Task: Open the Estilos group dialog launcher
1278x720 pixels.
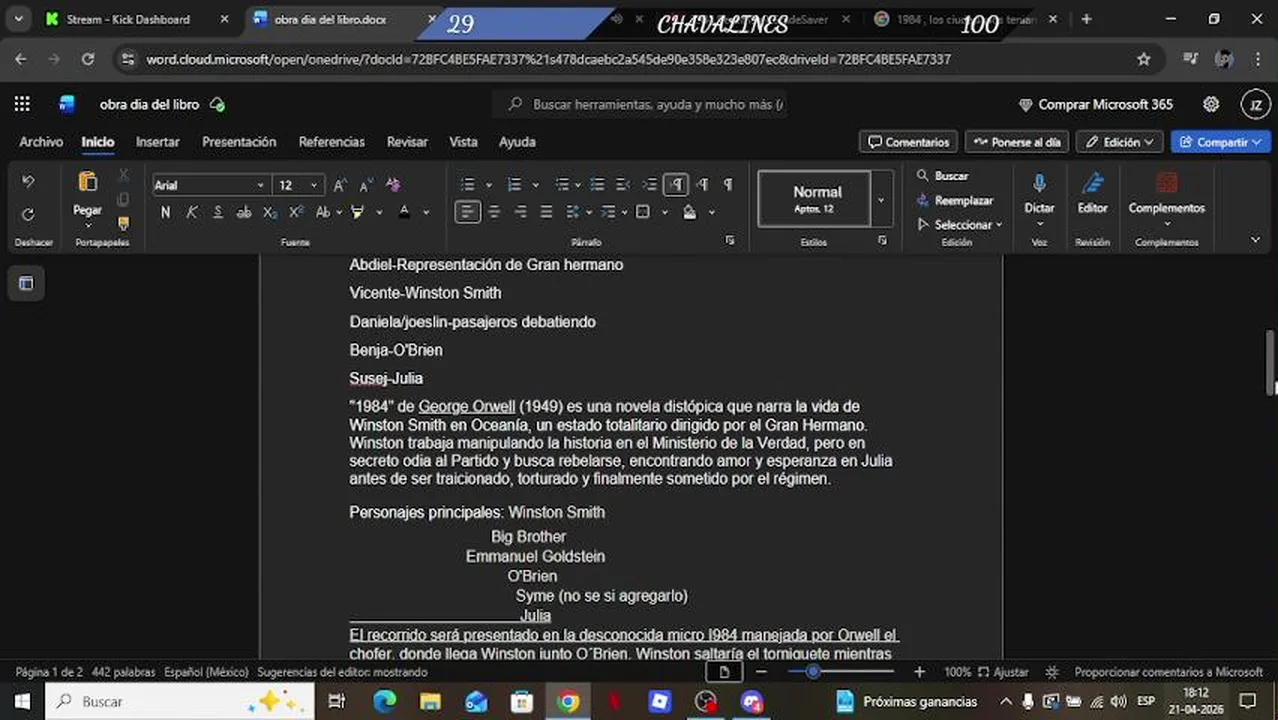Action: coord(882,241)
